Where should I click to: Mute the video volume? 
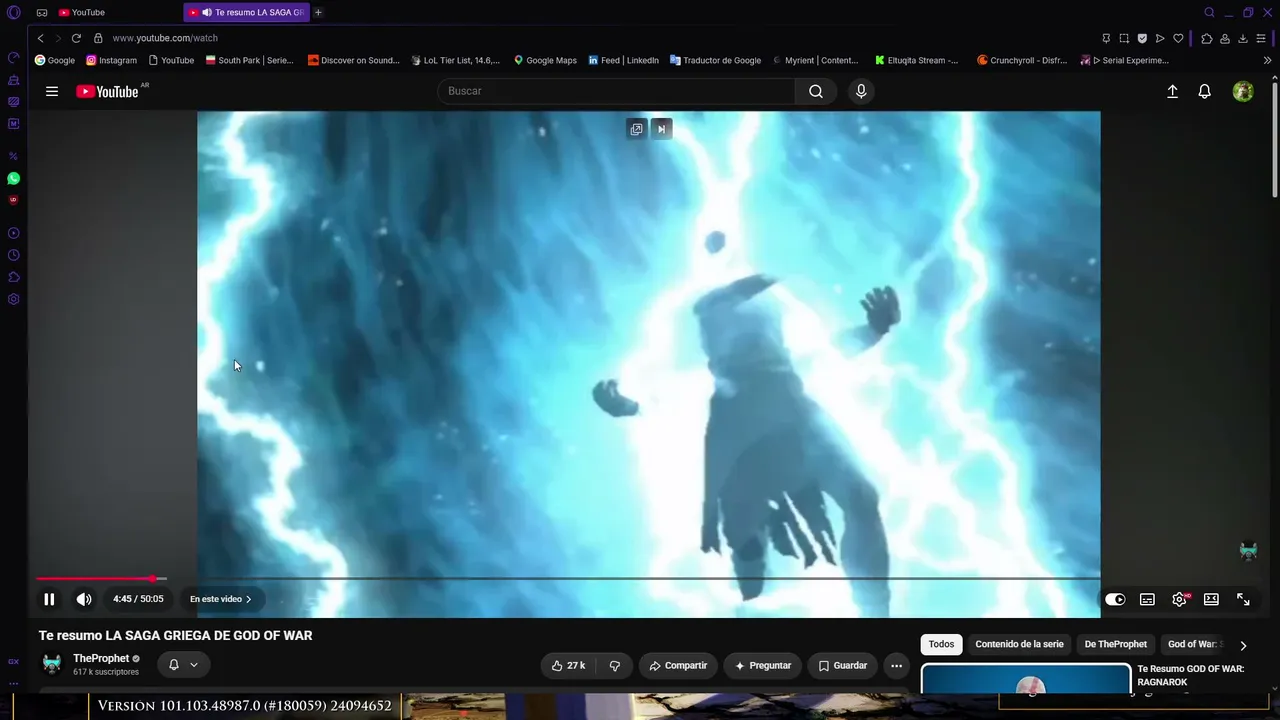[x=84, y=599]
